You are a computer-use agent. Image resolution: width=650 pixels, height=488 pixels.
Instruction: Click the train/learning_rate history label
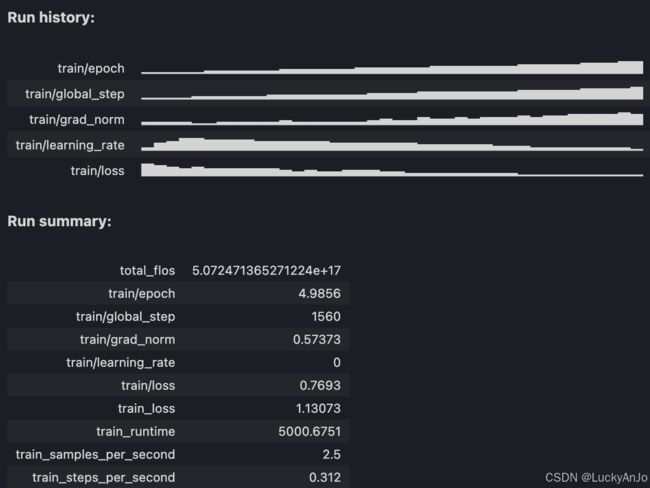[70, 145]
